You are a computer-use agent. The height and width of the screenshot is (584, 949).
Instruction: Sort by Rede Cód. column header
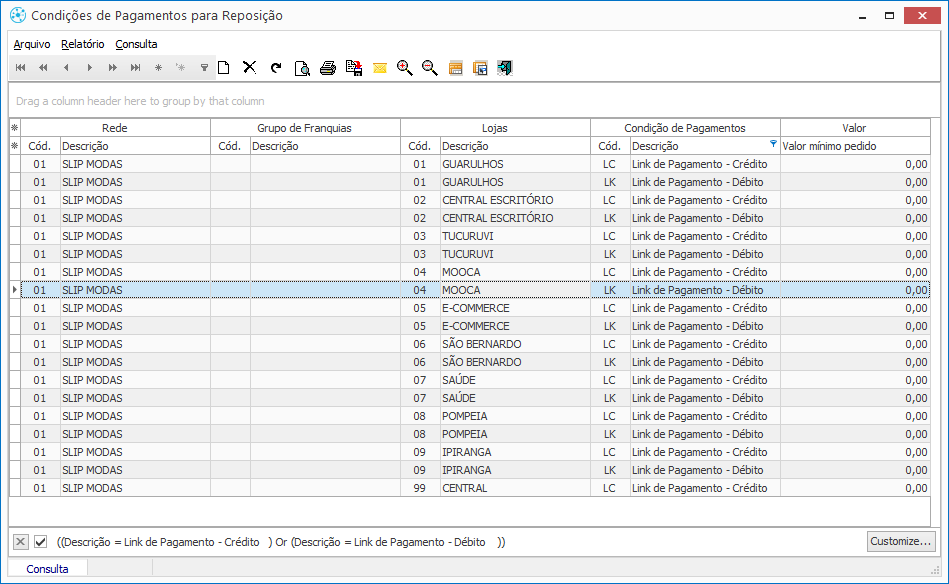(x=40, y=146)
